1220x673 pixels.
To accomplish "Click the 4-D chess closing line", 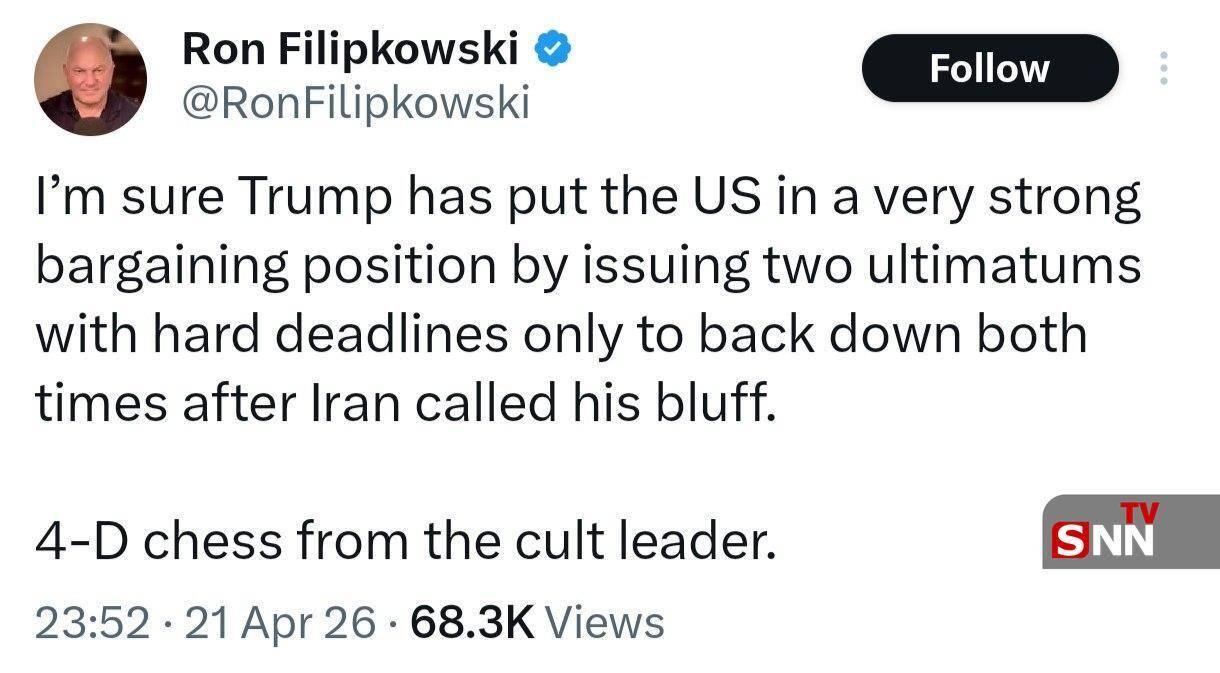I will pos(405,542).
